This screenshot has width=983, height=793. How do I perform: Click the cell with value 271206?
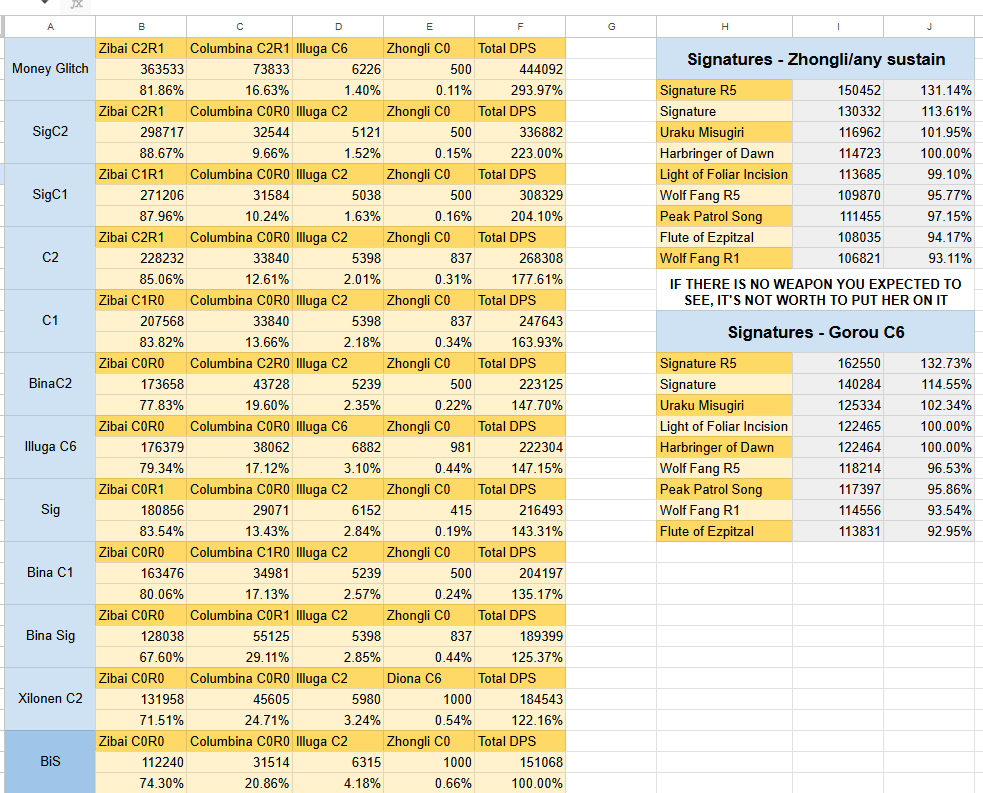point(141,196)
